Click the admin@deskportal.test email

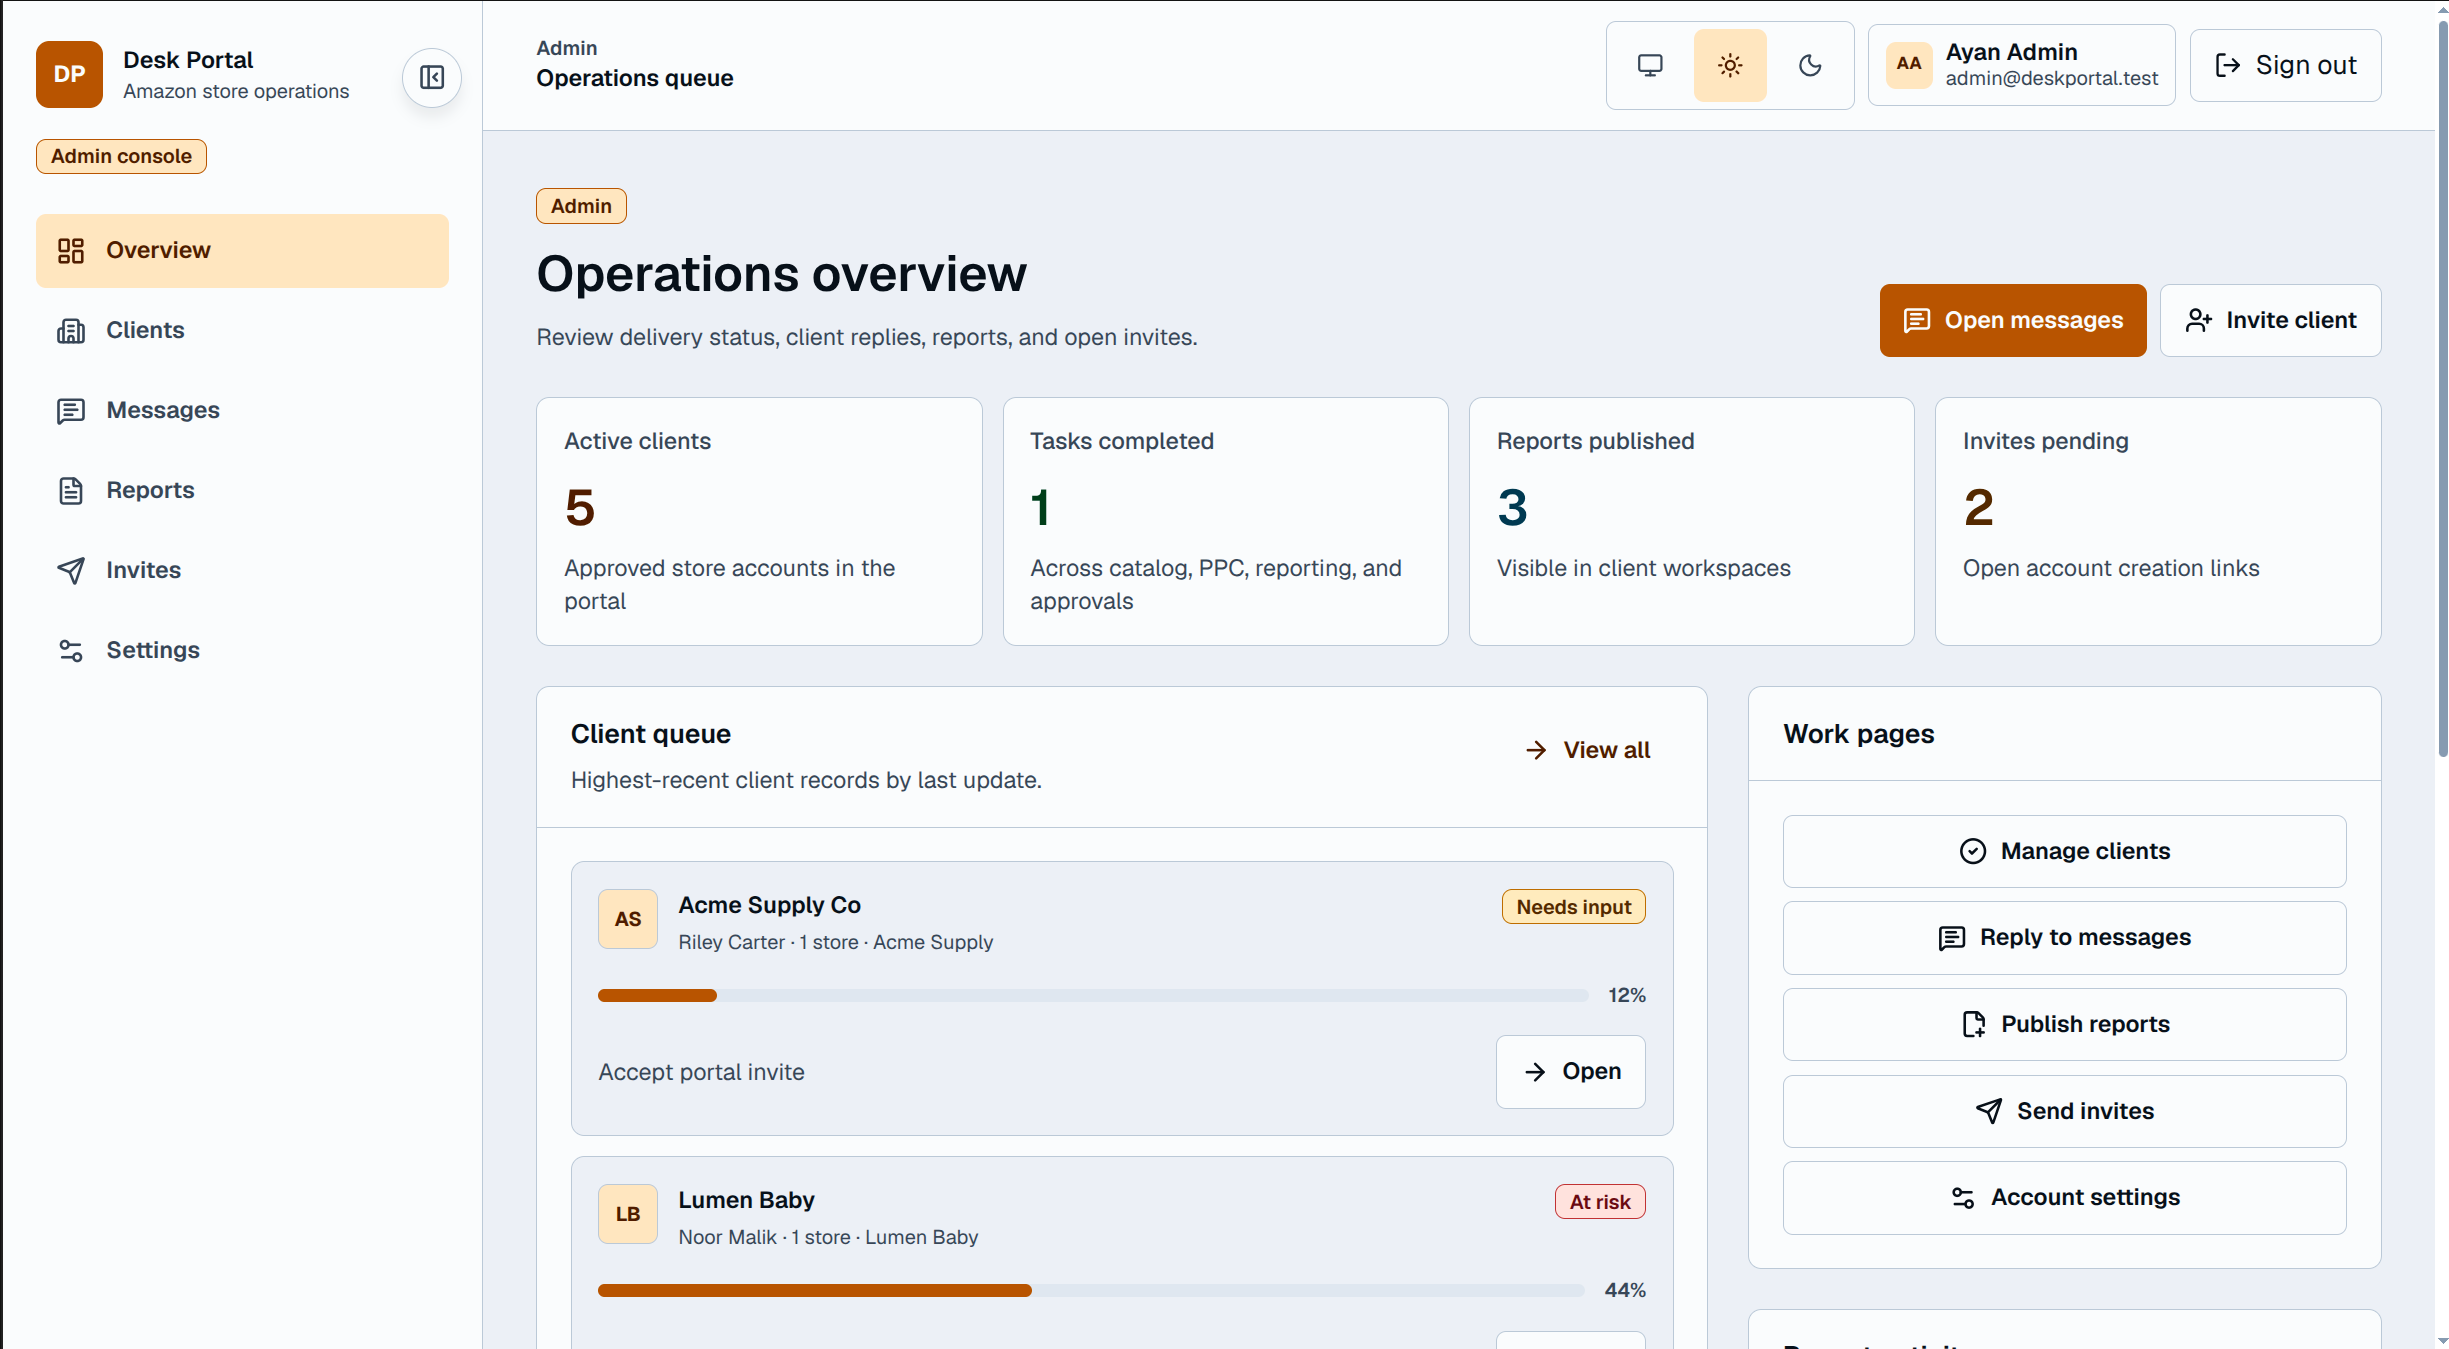coord(2051,78)
